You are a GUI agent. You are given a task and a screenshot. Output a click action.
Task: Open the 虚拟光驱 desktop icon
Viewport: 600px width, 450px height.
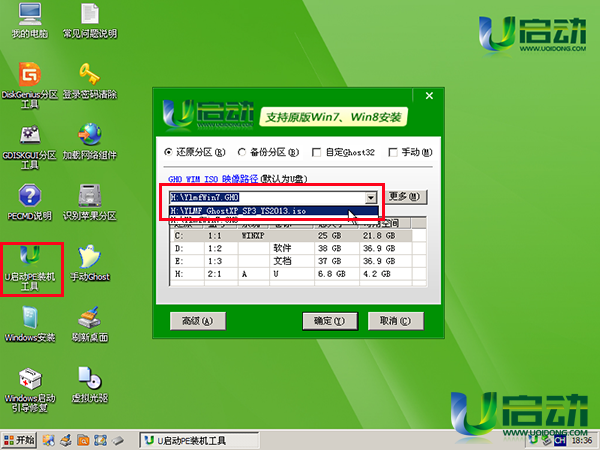pos(90,380)
